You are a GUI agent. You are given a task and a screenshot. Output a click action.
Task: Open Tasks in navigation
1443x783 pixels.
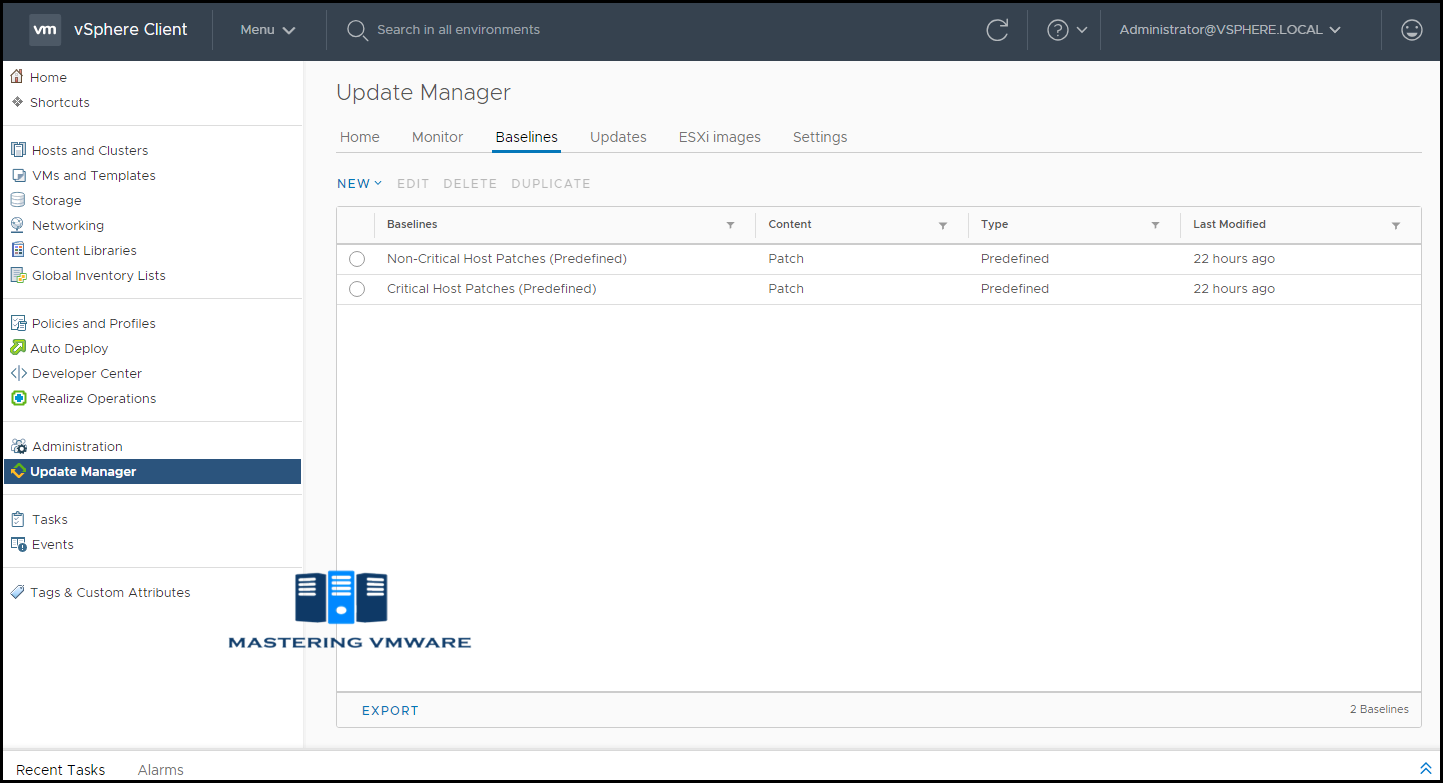click(x=50, y=519)
